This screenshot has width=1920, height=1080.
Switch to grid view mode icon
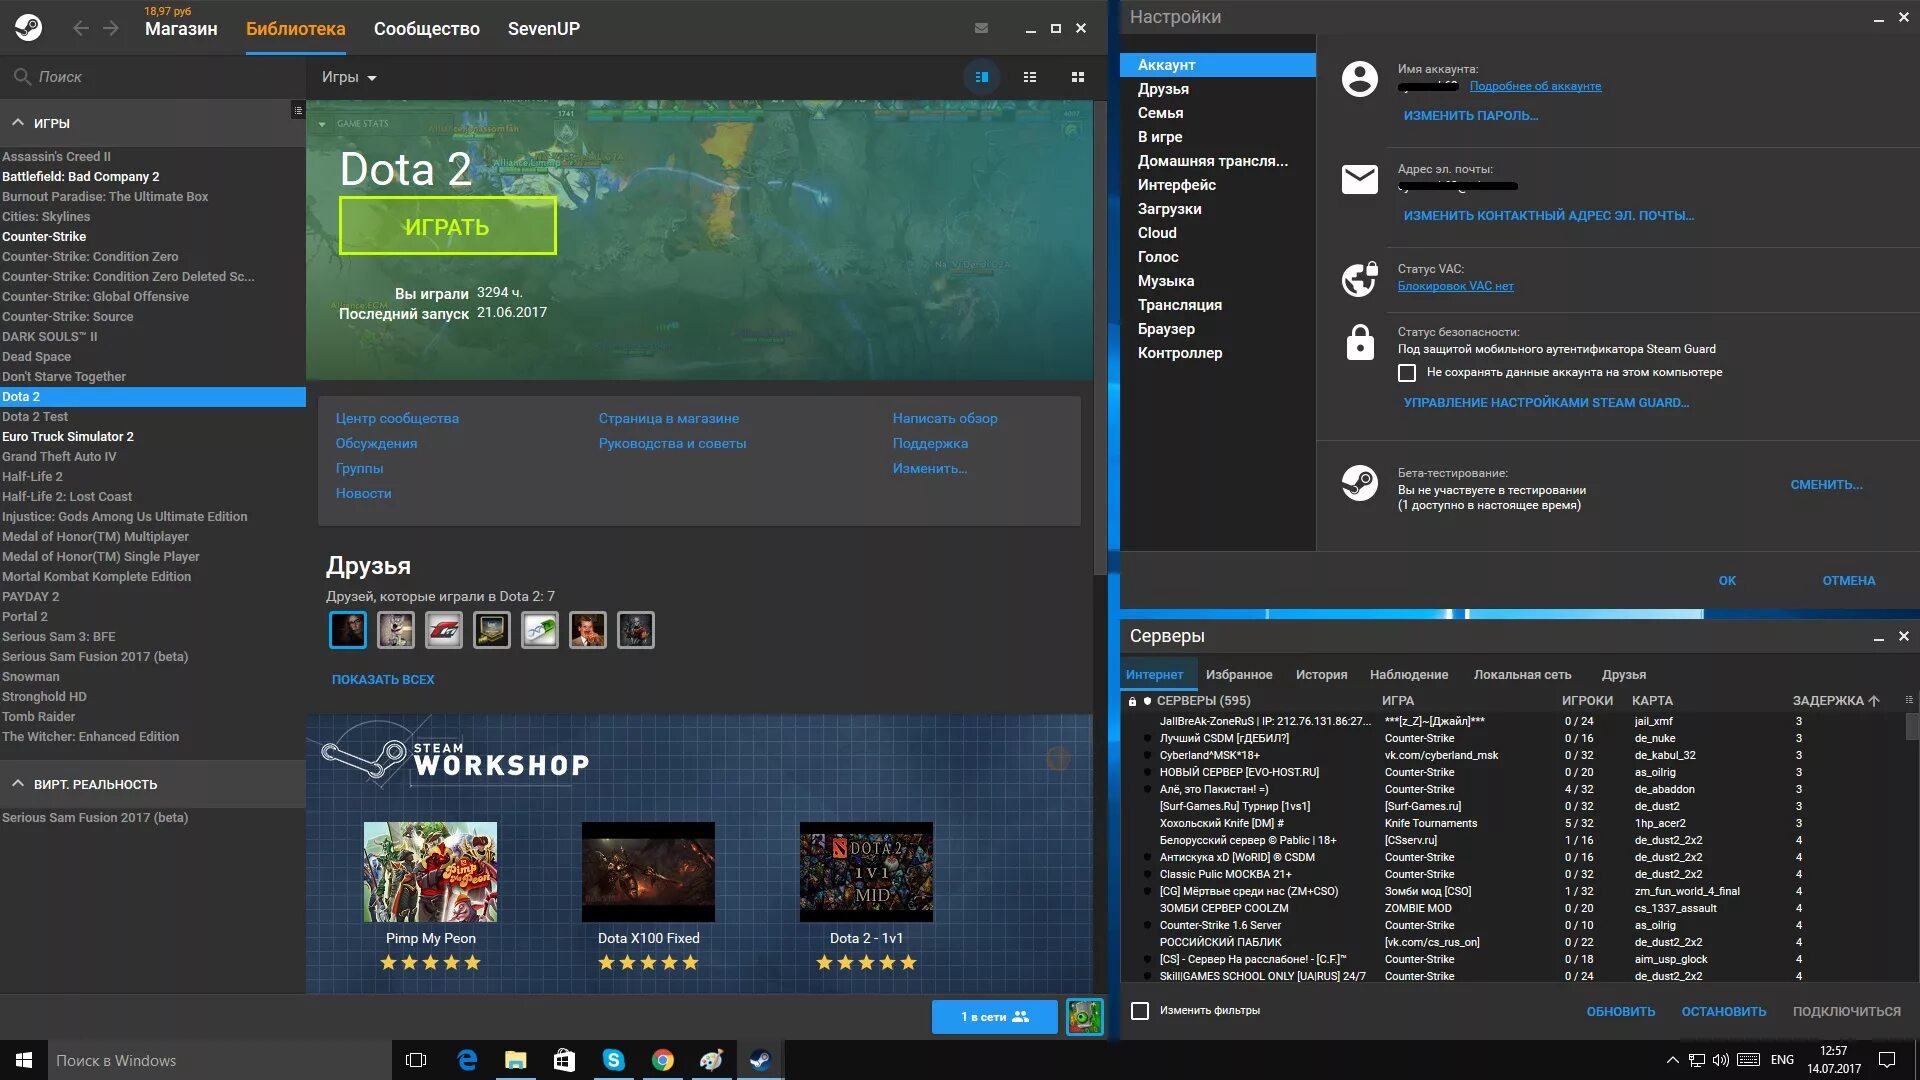click(1077, 77)
